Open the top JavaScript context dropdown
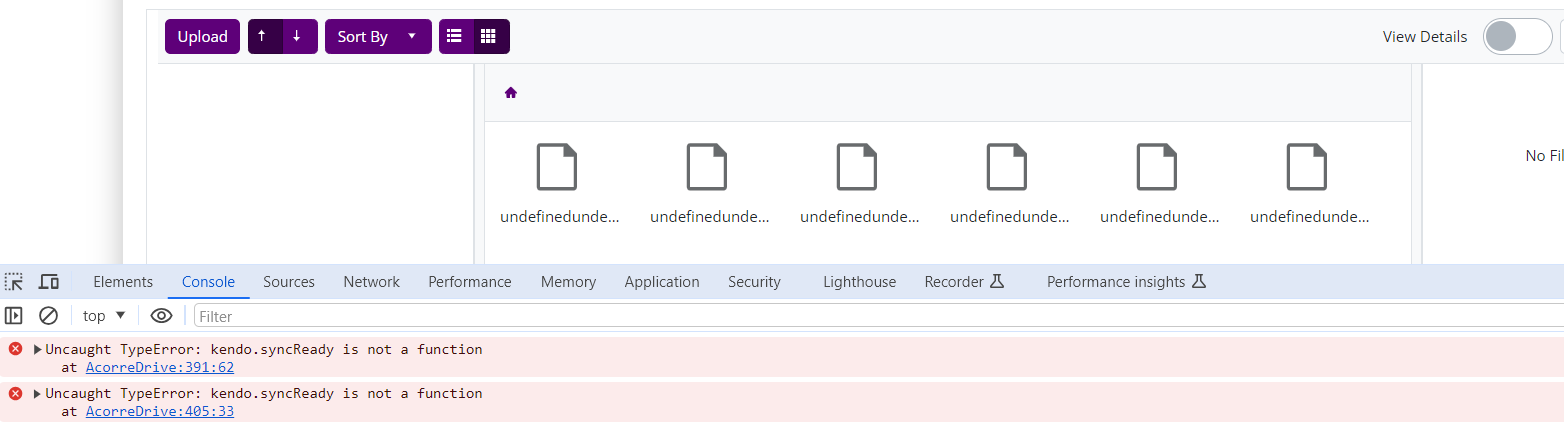The height and width of the screenshot is (431, 1564). click(104, 316)
